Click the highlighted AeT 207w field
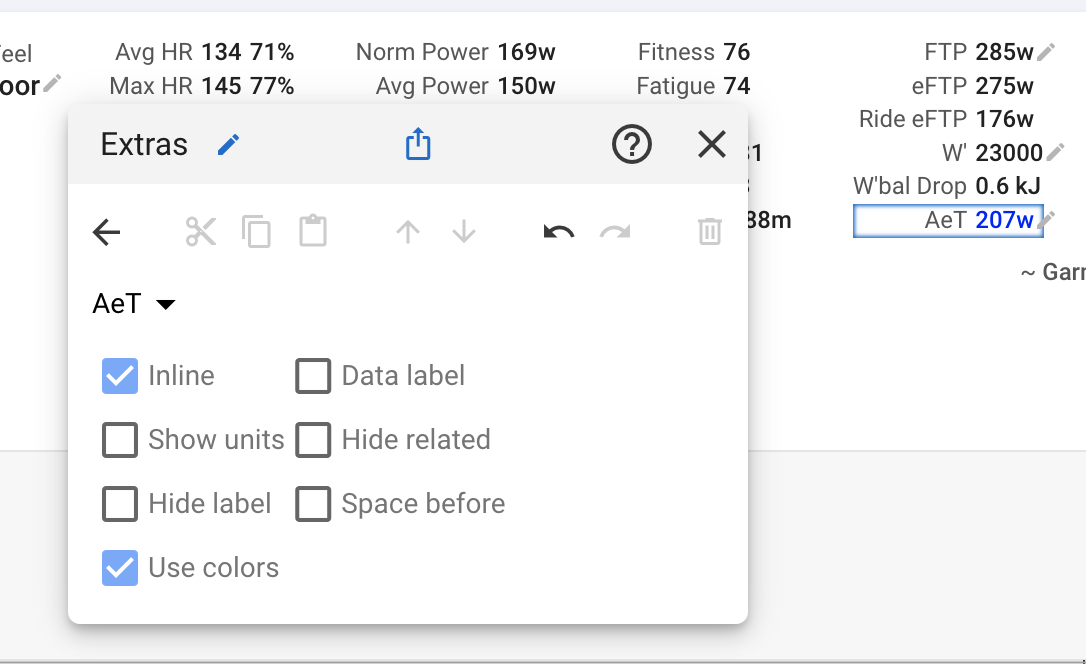 pos(946,221)
